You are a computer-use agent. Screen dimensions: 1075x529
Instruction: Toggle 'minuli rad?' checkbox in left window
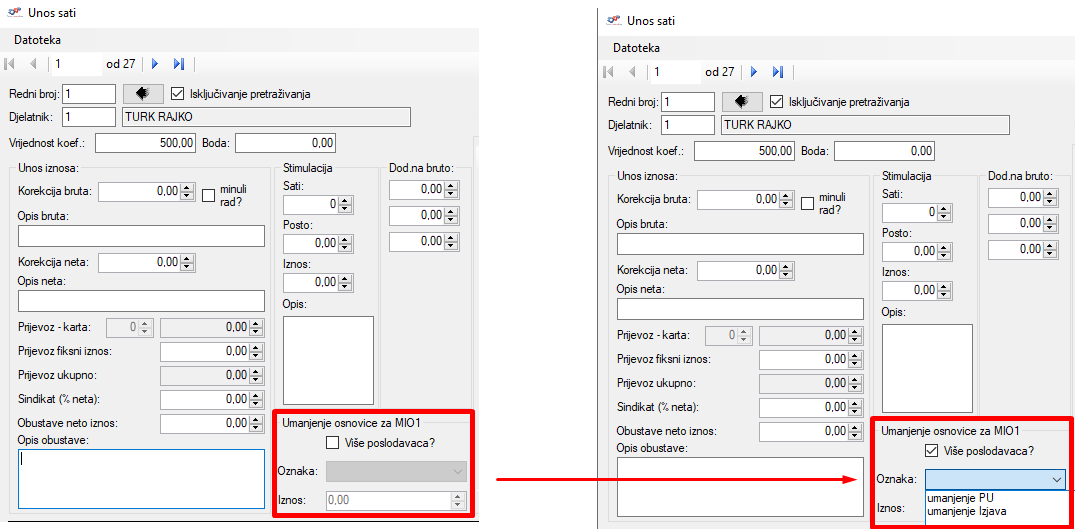(x=209, y=195)
